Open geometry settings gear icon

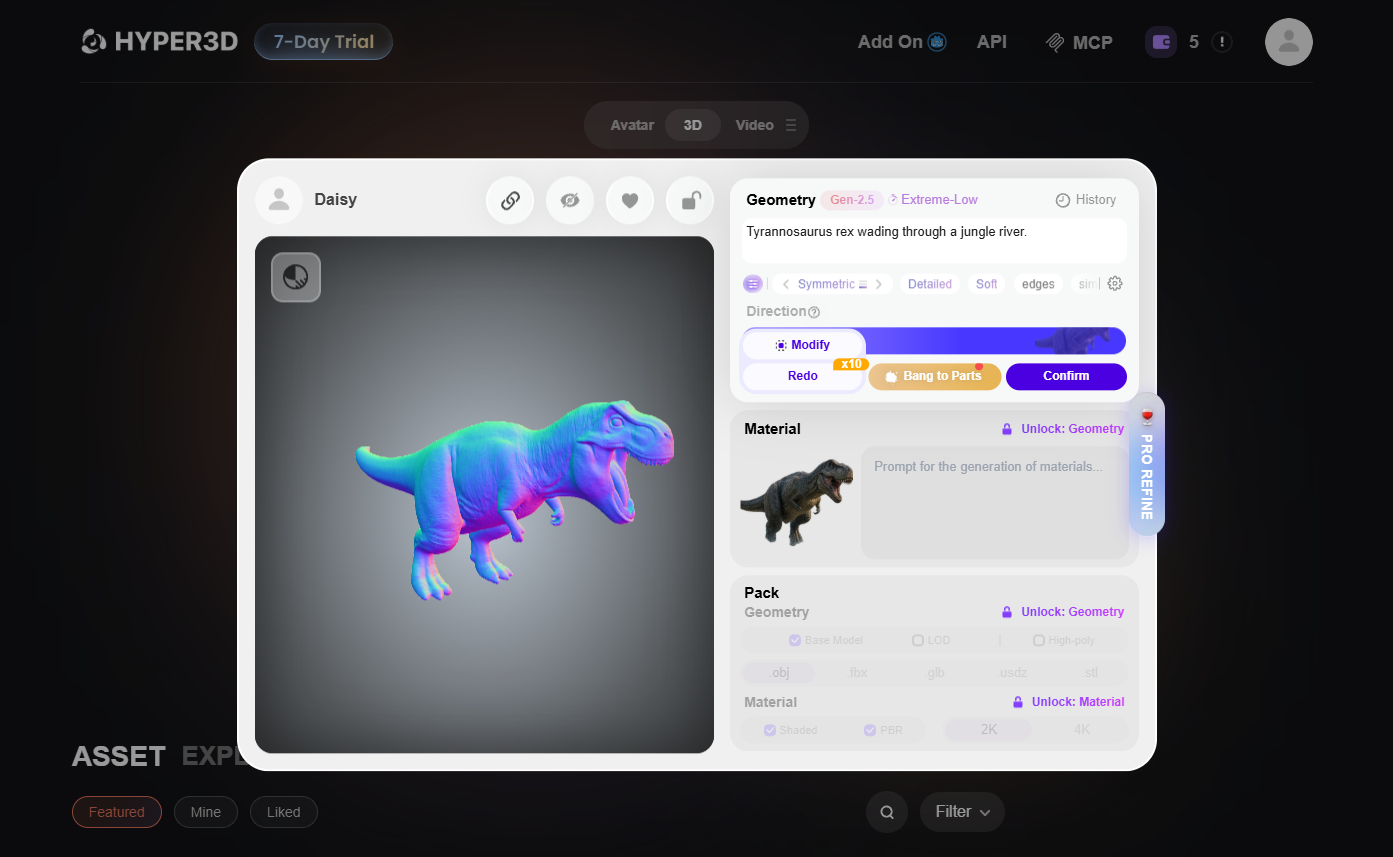tap(1115, 284)
